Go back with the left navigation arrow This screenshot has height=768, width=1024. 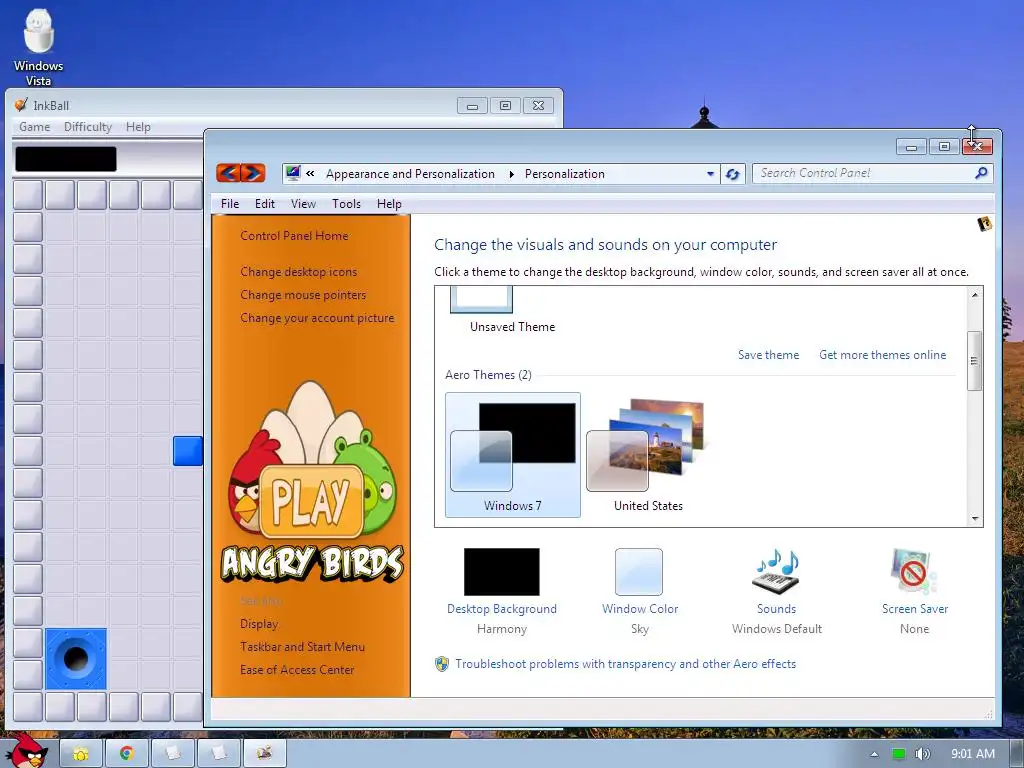pos(228,173)
